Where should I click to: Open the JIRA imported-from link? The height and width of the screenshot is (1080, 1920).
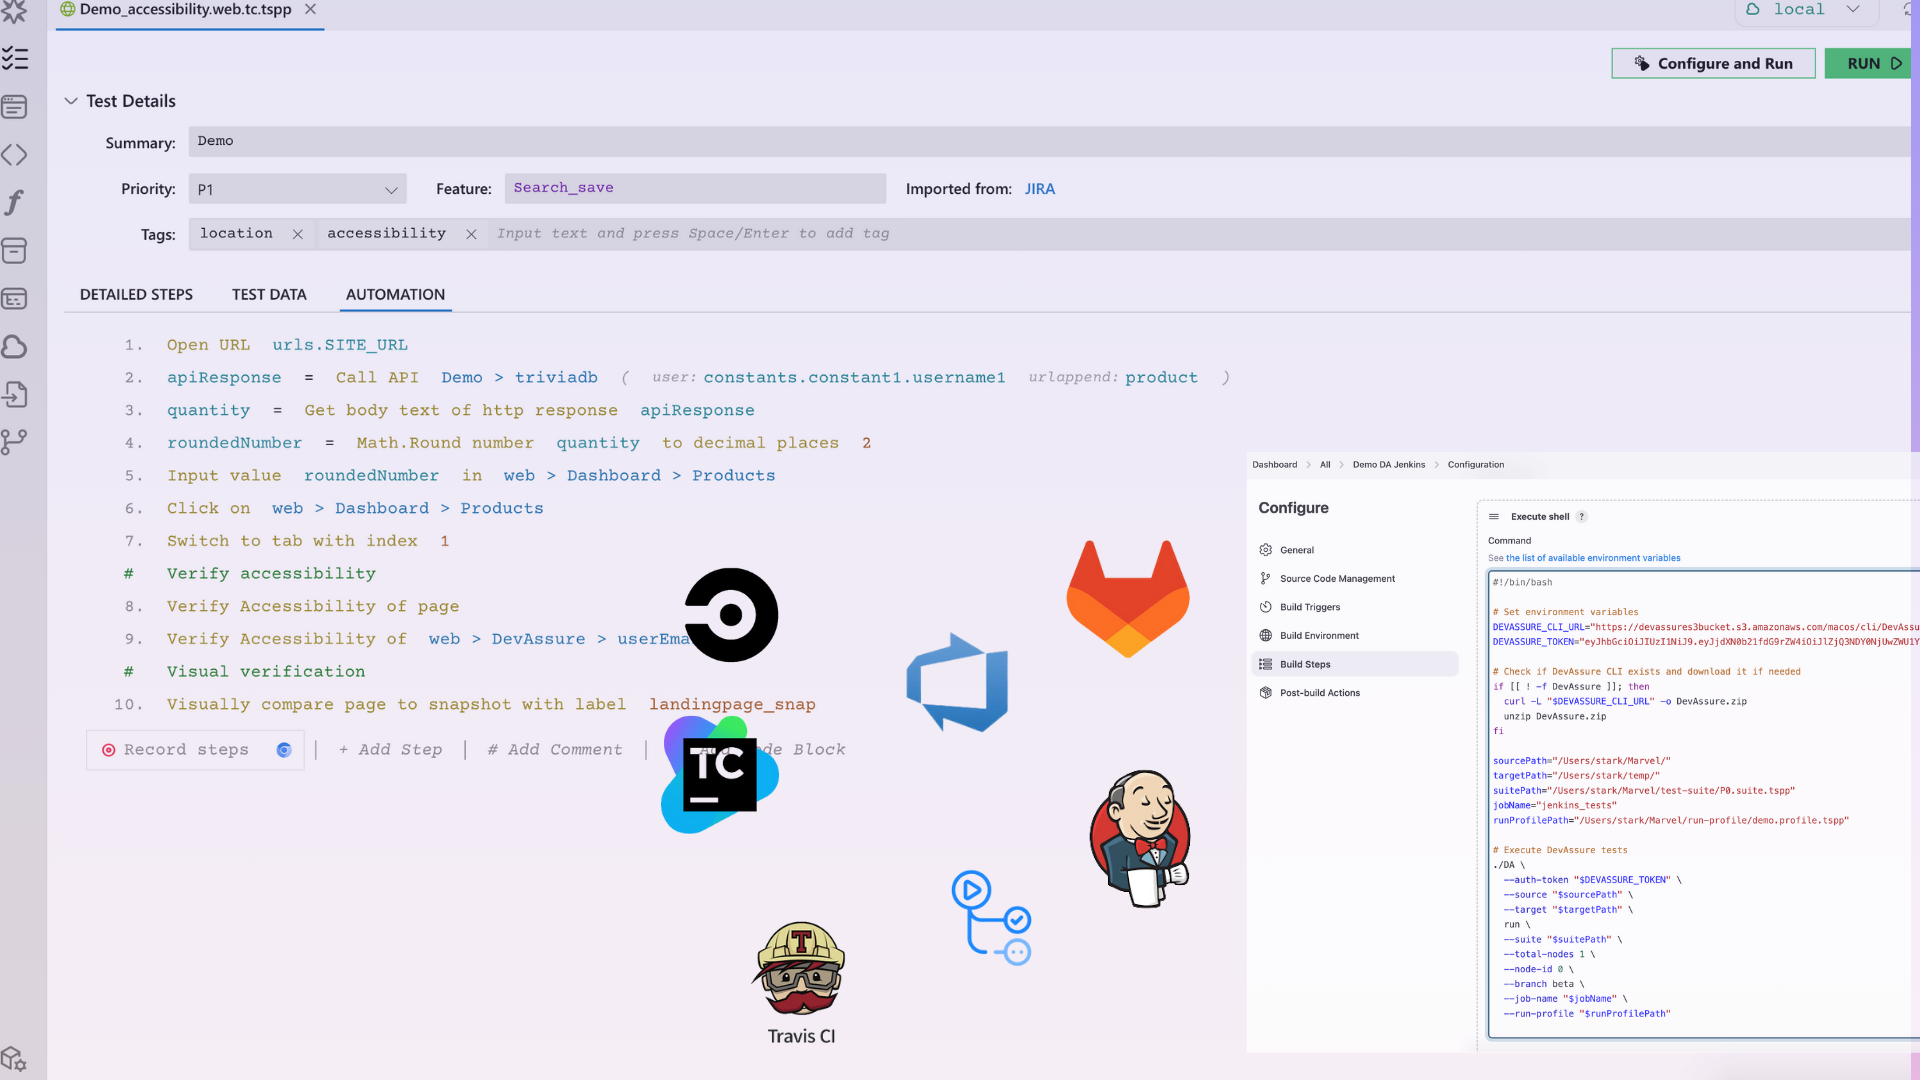pyautogui.click(x=1040, y=189)
